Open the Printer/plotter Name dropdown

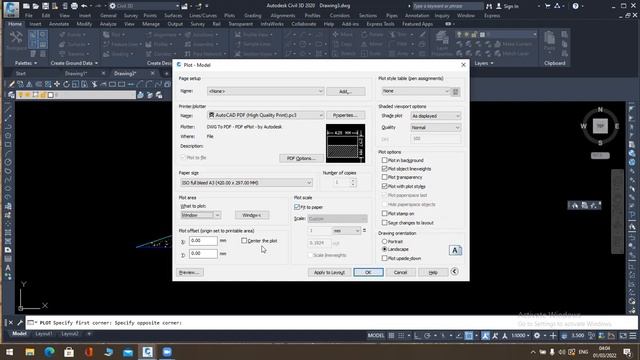coord(265,115)
